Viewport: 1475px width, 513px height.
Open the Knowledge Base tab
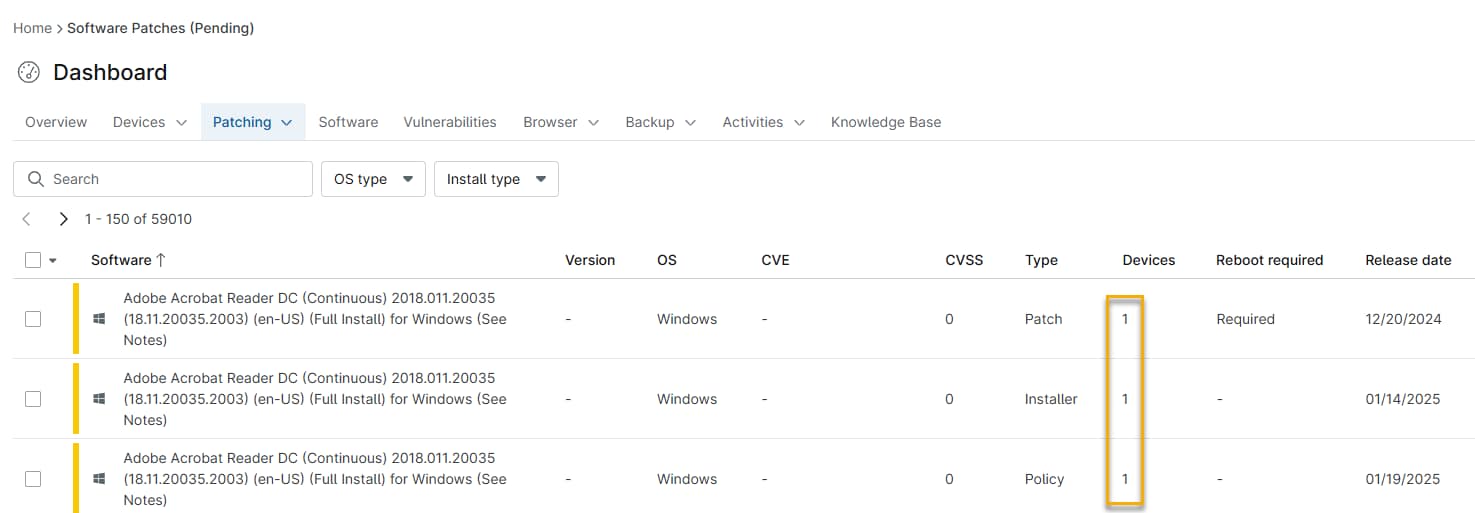pyautogui.click(x=885, y=122)
